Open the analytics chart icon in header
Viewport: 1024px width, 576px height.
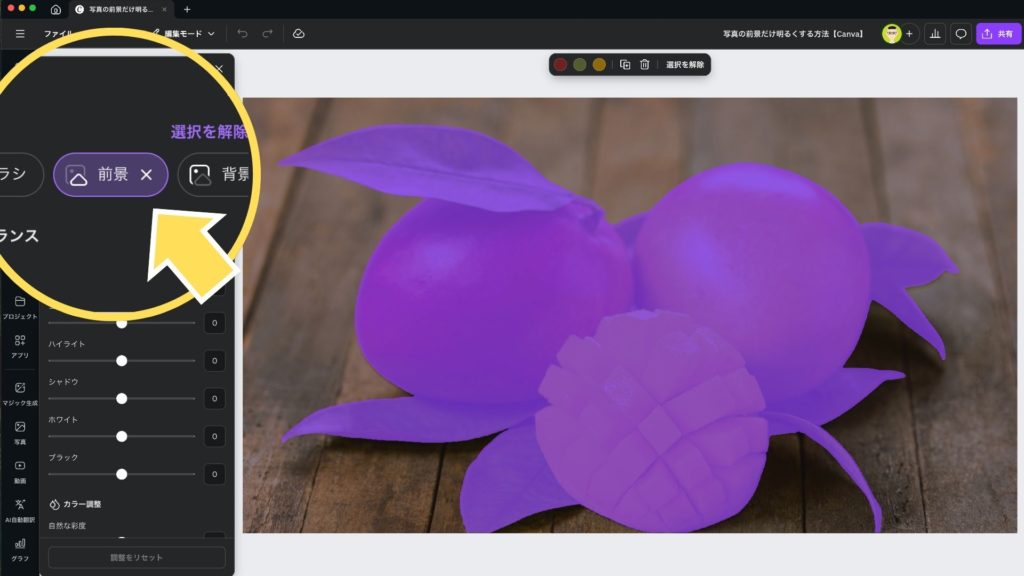point(935,34)
